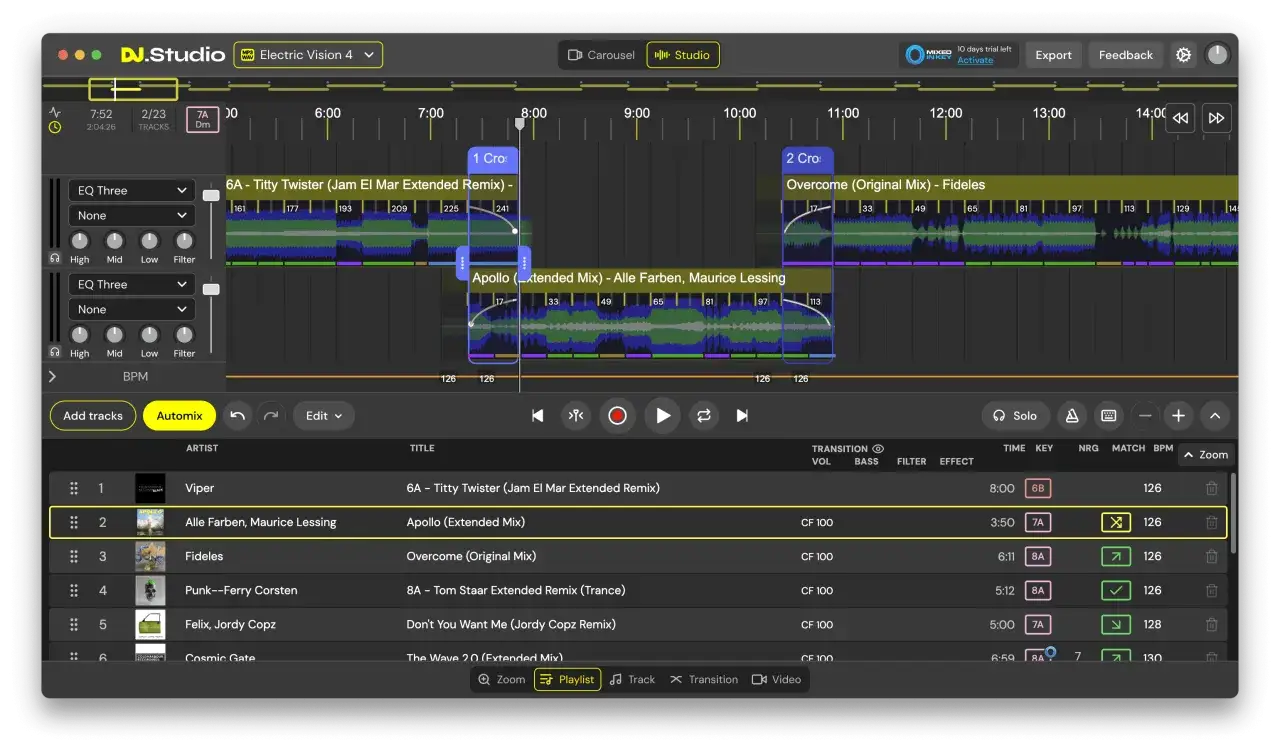Open the Track tab in bottom bar
This screenshot has width=1280, height=748.
[632, 679]
